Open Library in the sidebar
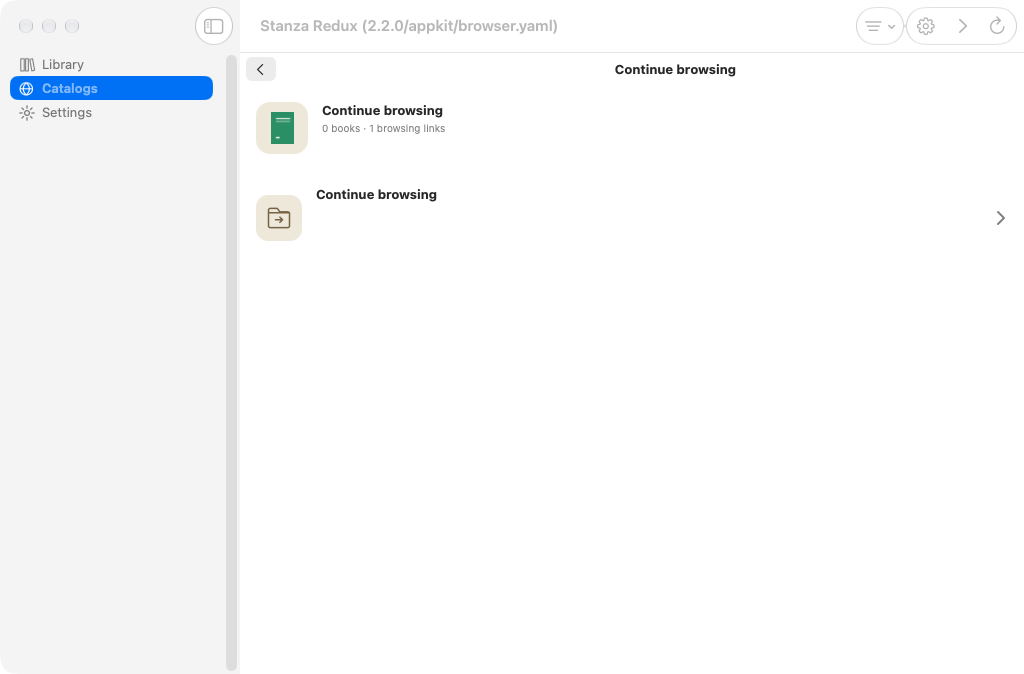The width and height of the screenshot is (1024, 674). tap(111, 64)
